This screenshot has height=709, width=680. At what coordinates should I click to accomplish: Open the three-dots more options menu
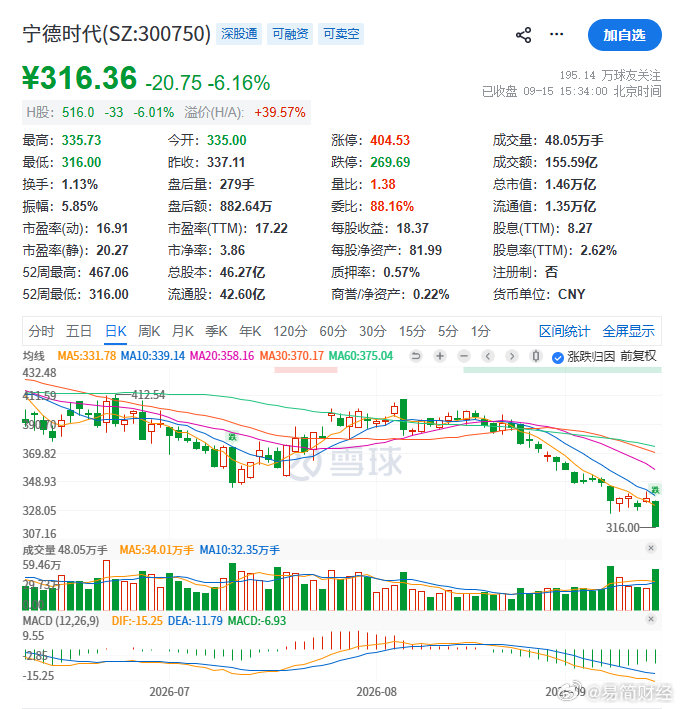coord(557,34)
